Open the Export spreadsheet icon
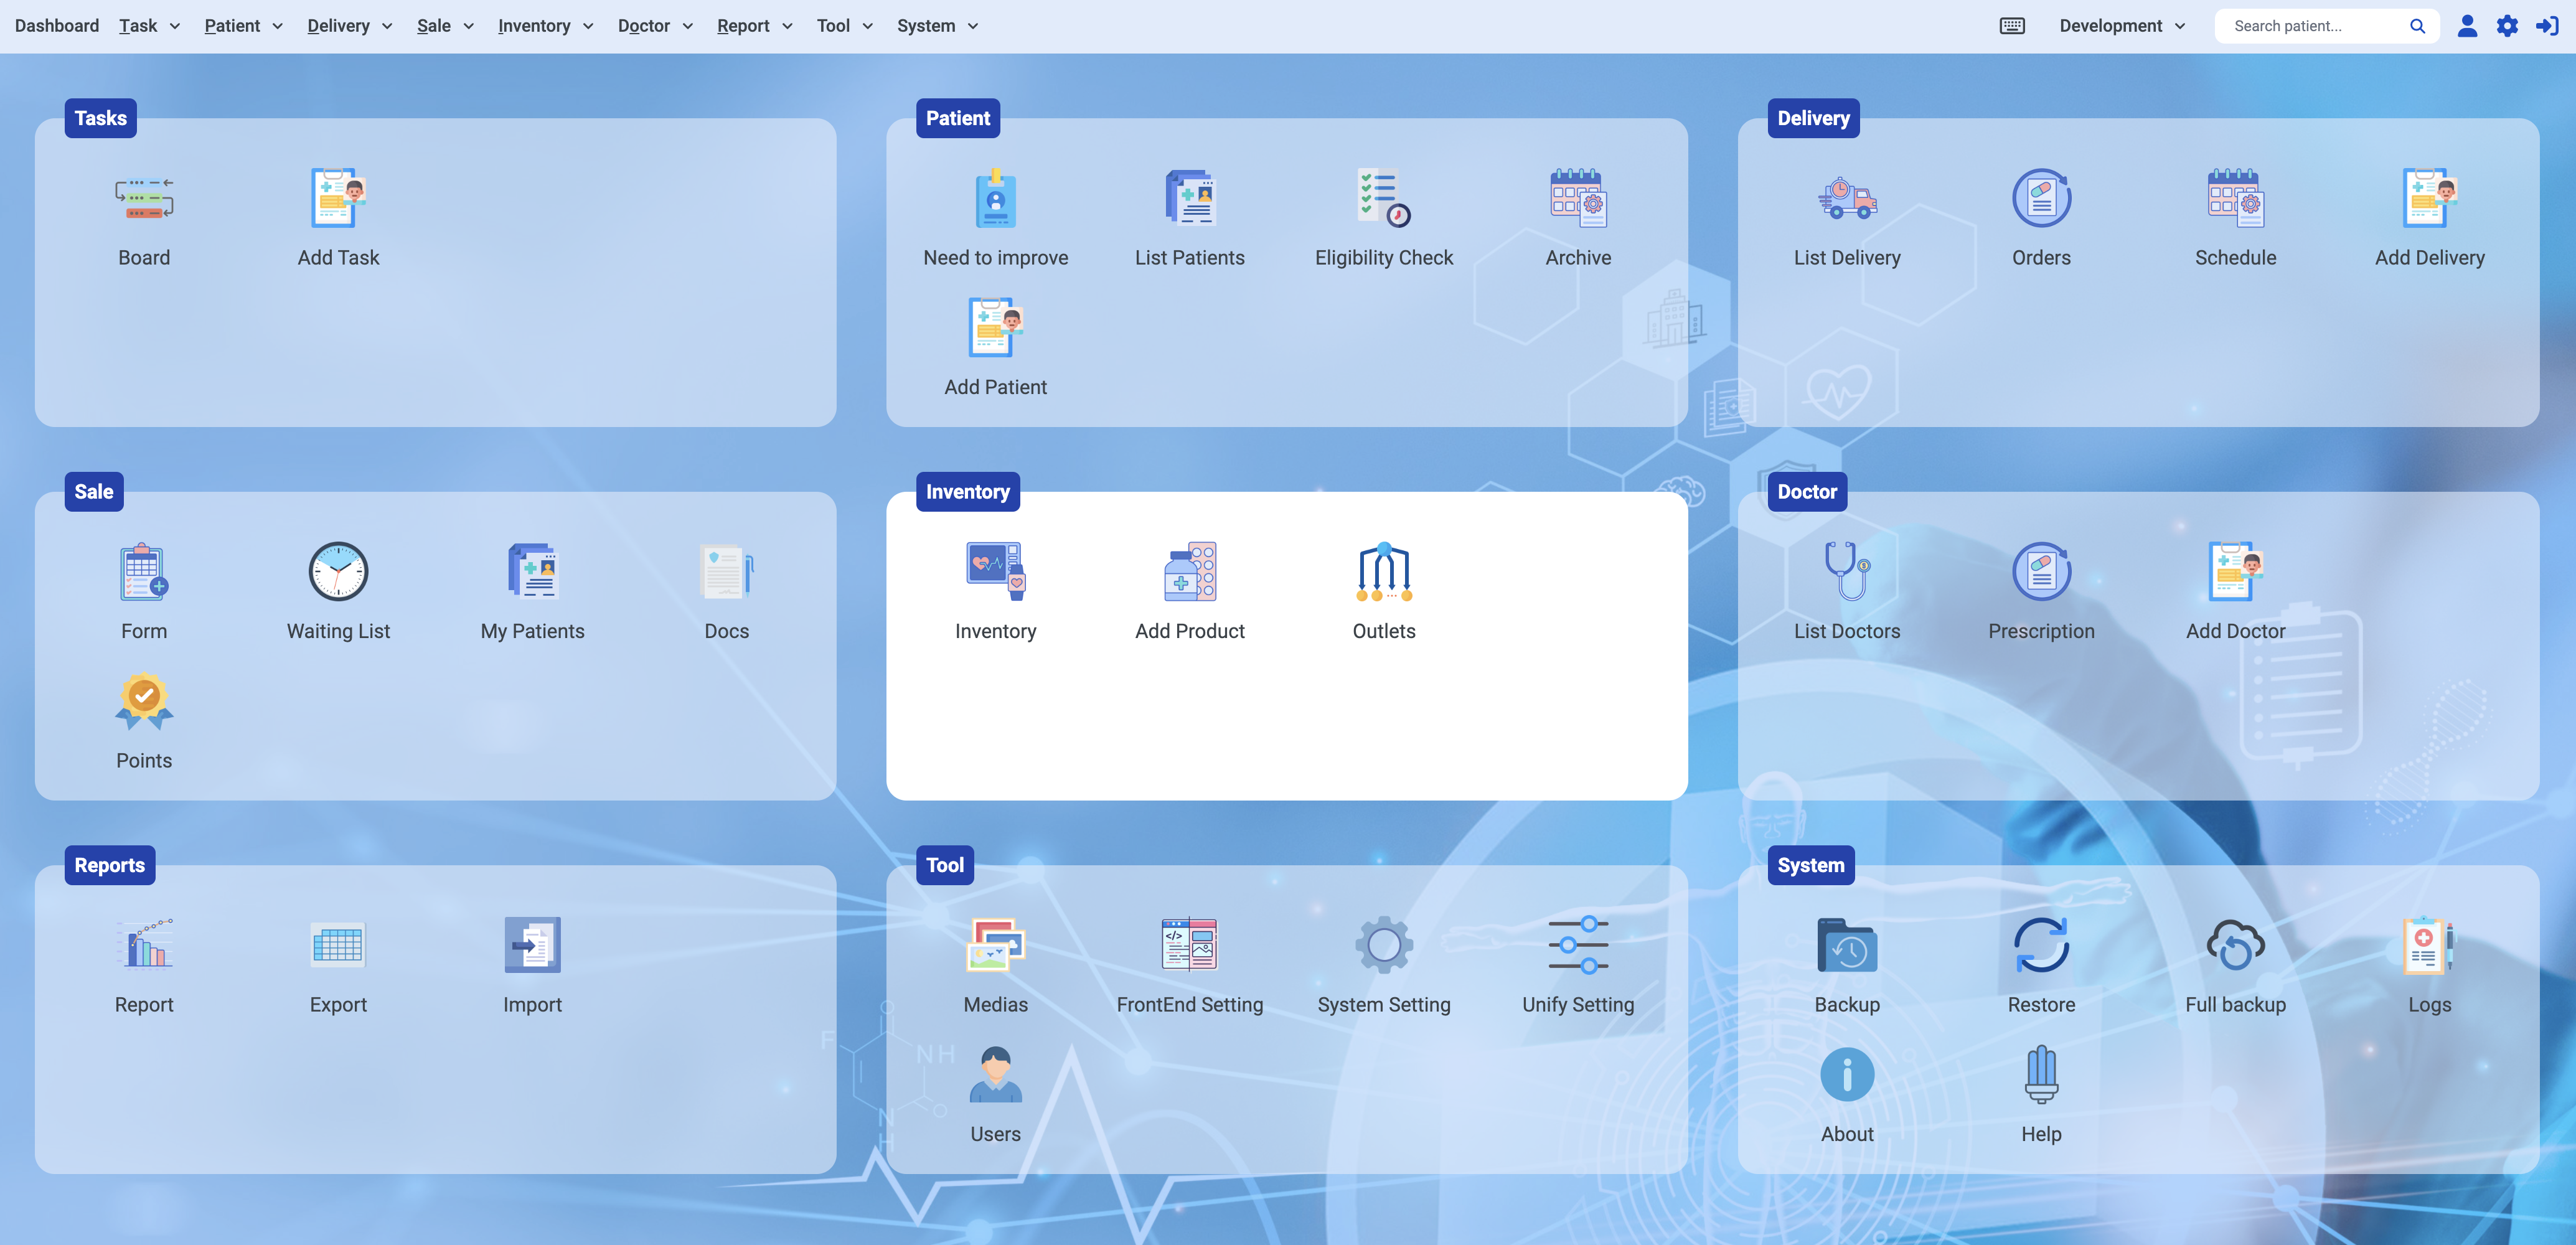Screen dimensions: 2576x1245 point(338,945)
